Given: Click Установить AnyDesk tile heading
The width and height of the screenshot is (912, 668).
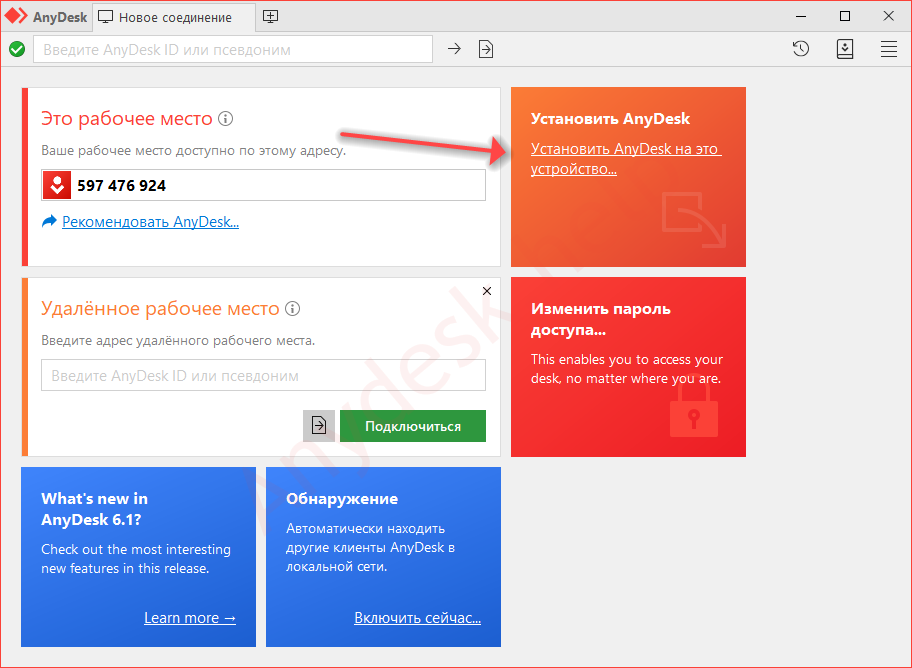Looking at the screenshot, I should click(x=610, y=119).
